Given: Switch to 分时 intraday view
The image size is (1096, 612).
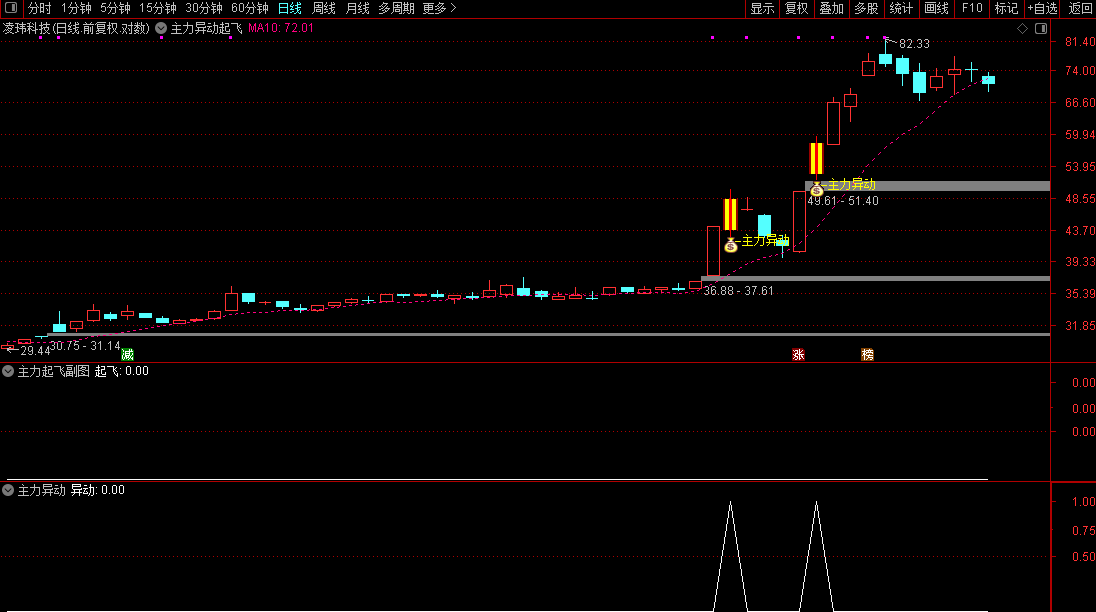Looking at the screenshot, I should [x=39, y=8].
